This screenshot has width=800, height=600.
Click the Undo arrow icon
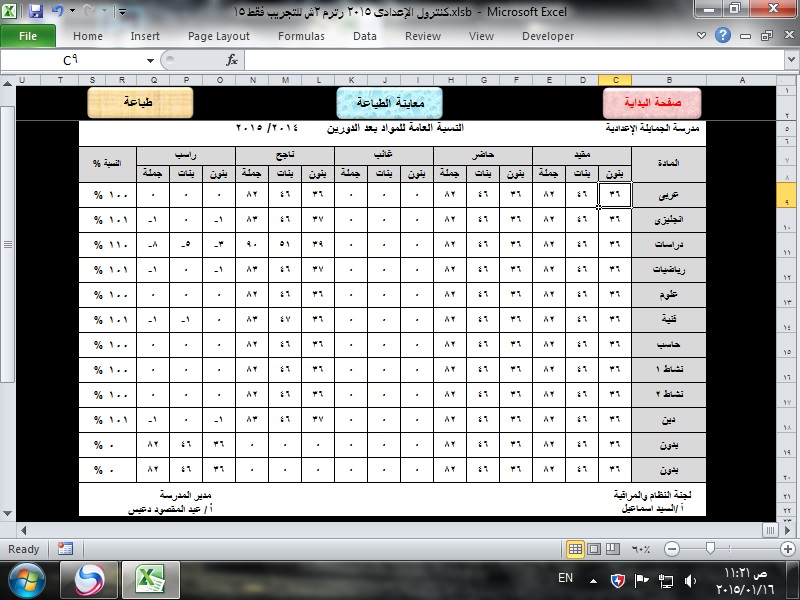click(x=57, y=13)
